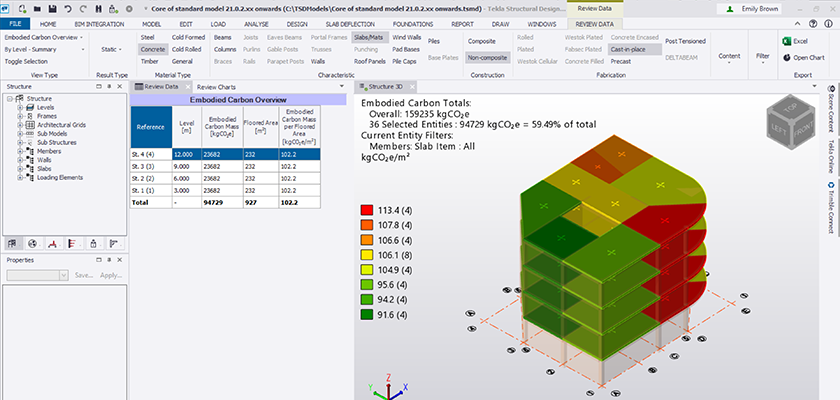Open the Embodied Carbon Overview dropdown
This screenshot has height=400, width=840.
pyautogui.click(x=44, y=37)
